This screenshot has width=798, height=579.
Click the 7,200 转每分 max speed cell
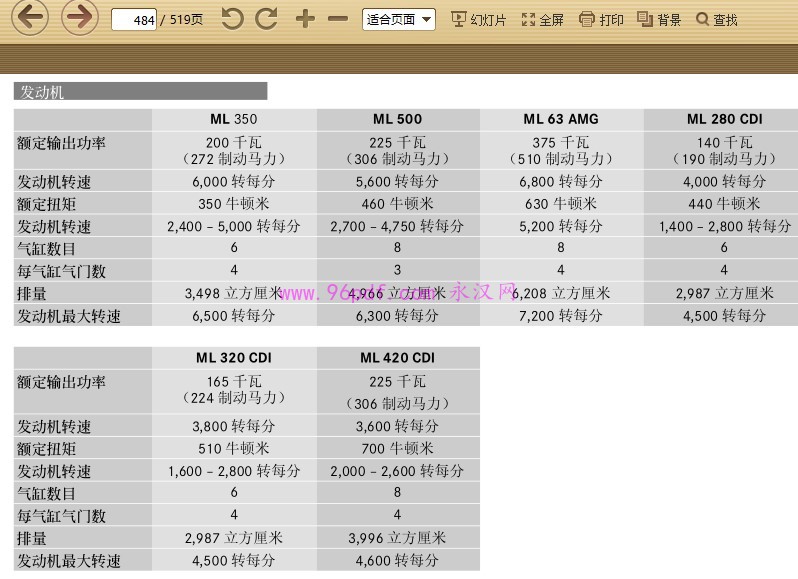[561, 315]
